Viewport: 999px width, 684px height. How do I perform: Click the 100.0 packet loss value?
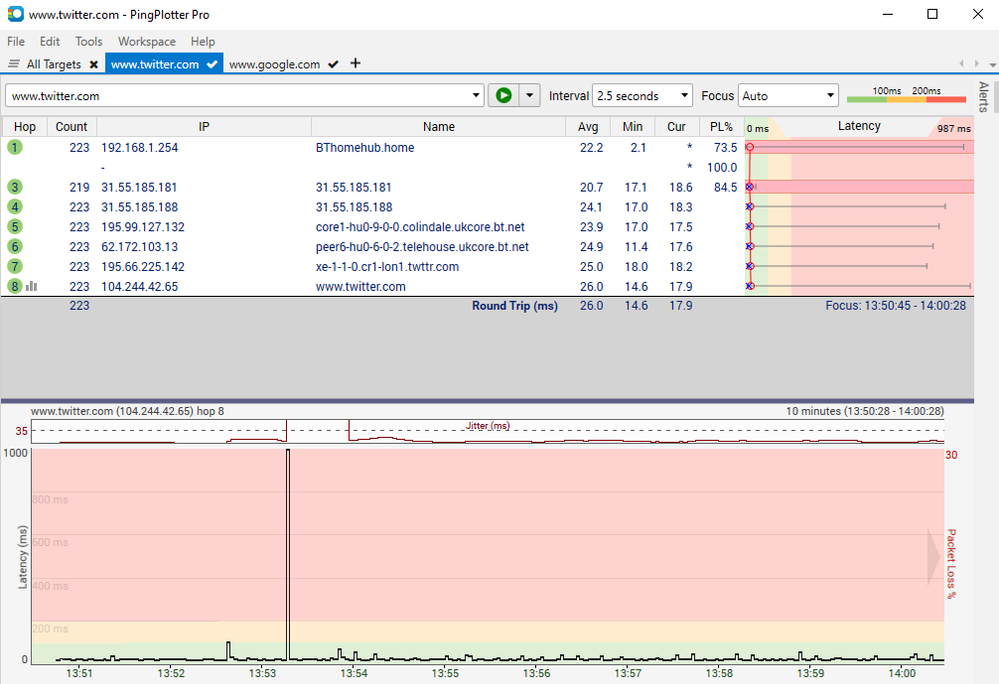click(x=722, y=167)
